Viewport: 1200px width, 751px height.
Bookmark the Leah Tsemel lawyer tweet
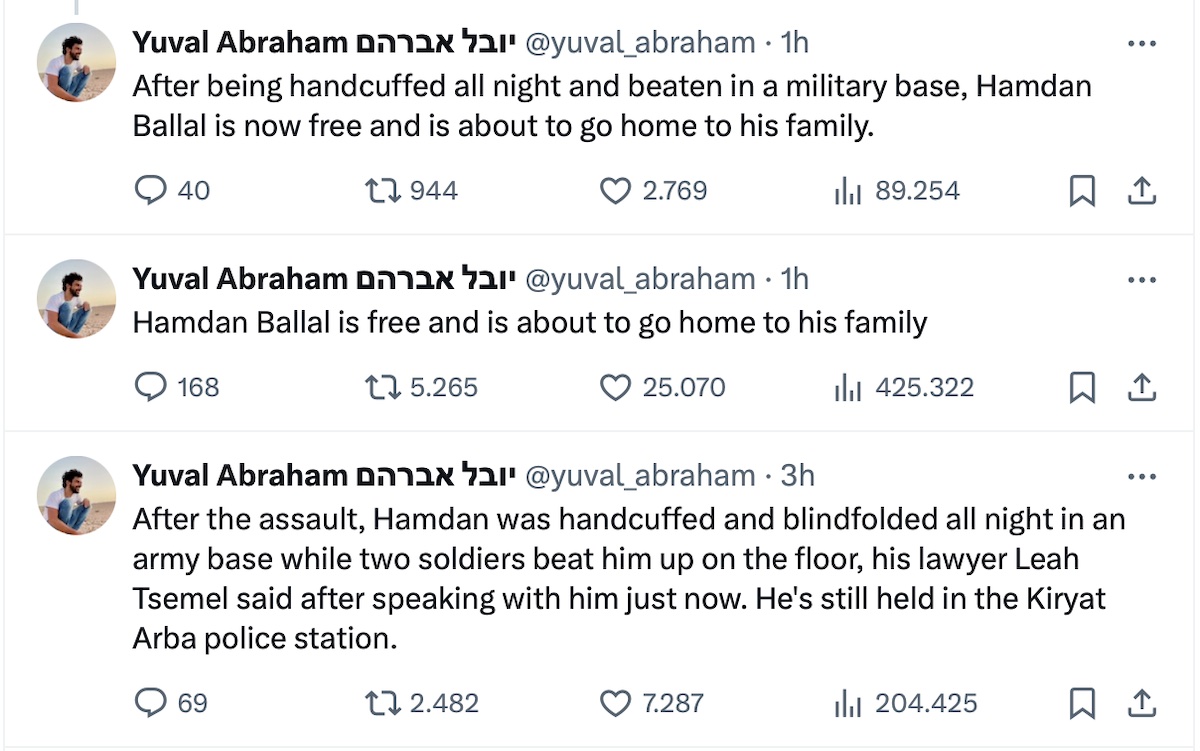1082,703
